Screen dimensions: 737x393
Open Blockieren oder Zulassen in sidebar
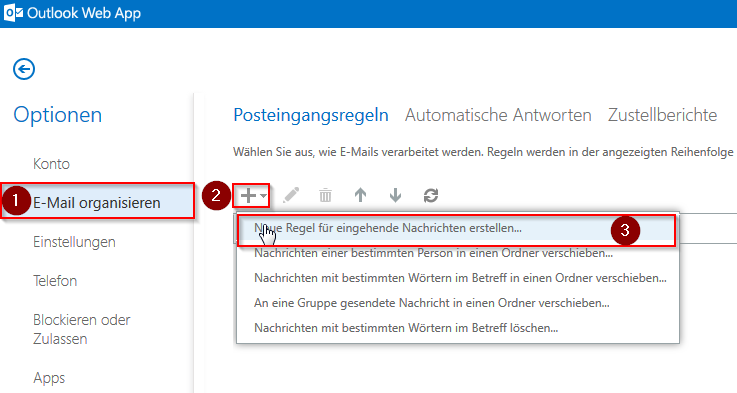click(x=81, y=329)
